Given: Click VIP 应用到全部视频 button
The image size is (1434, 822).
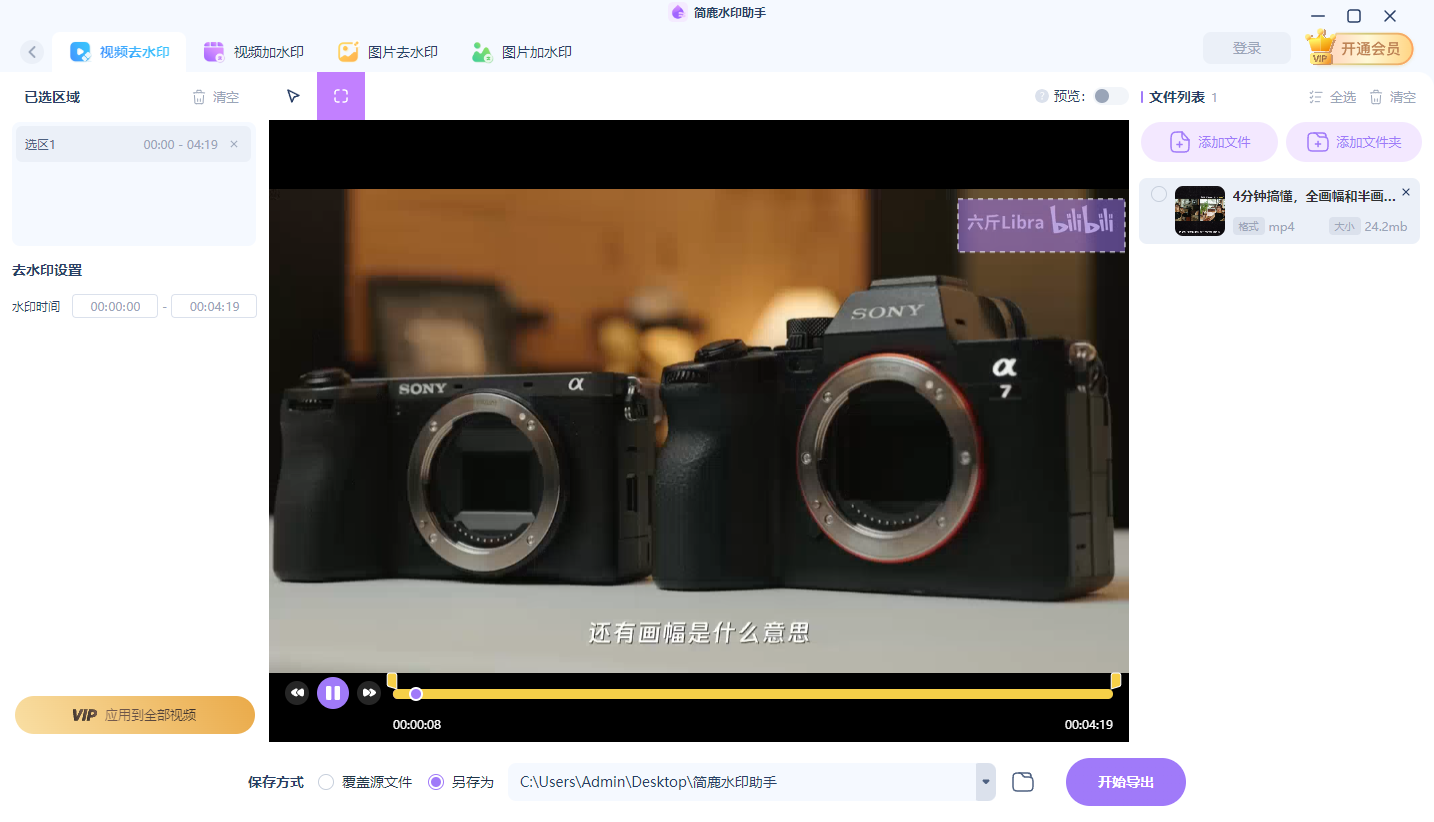Looking at the screenshot, I should (x=135, y=715).
